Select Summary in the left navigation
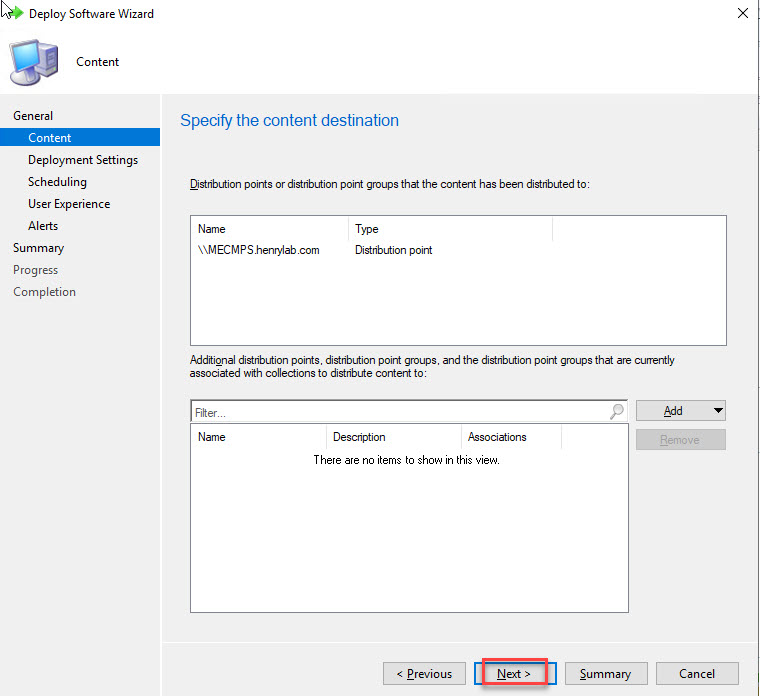 point(38,248)
